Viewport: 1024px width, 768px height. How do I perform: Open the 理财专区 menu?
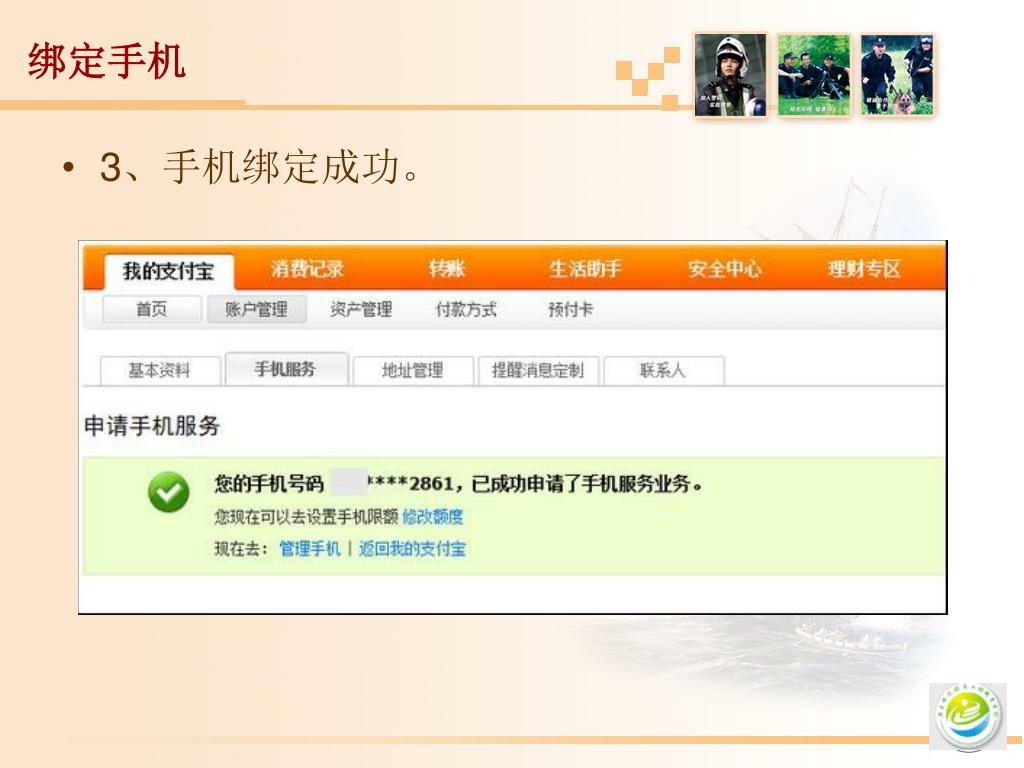[x=864, y=268]
